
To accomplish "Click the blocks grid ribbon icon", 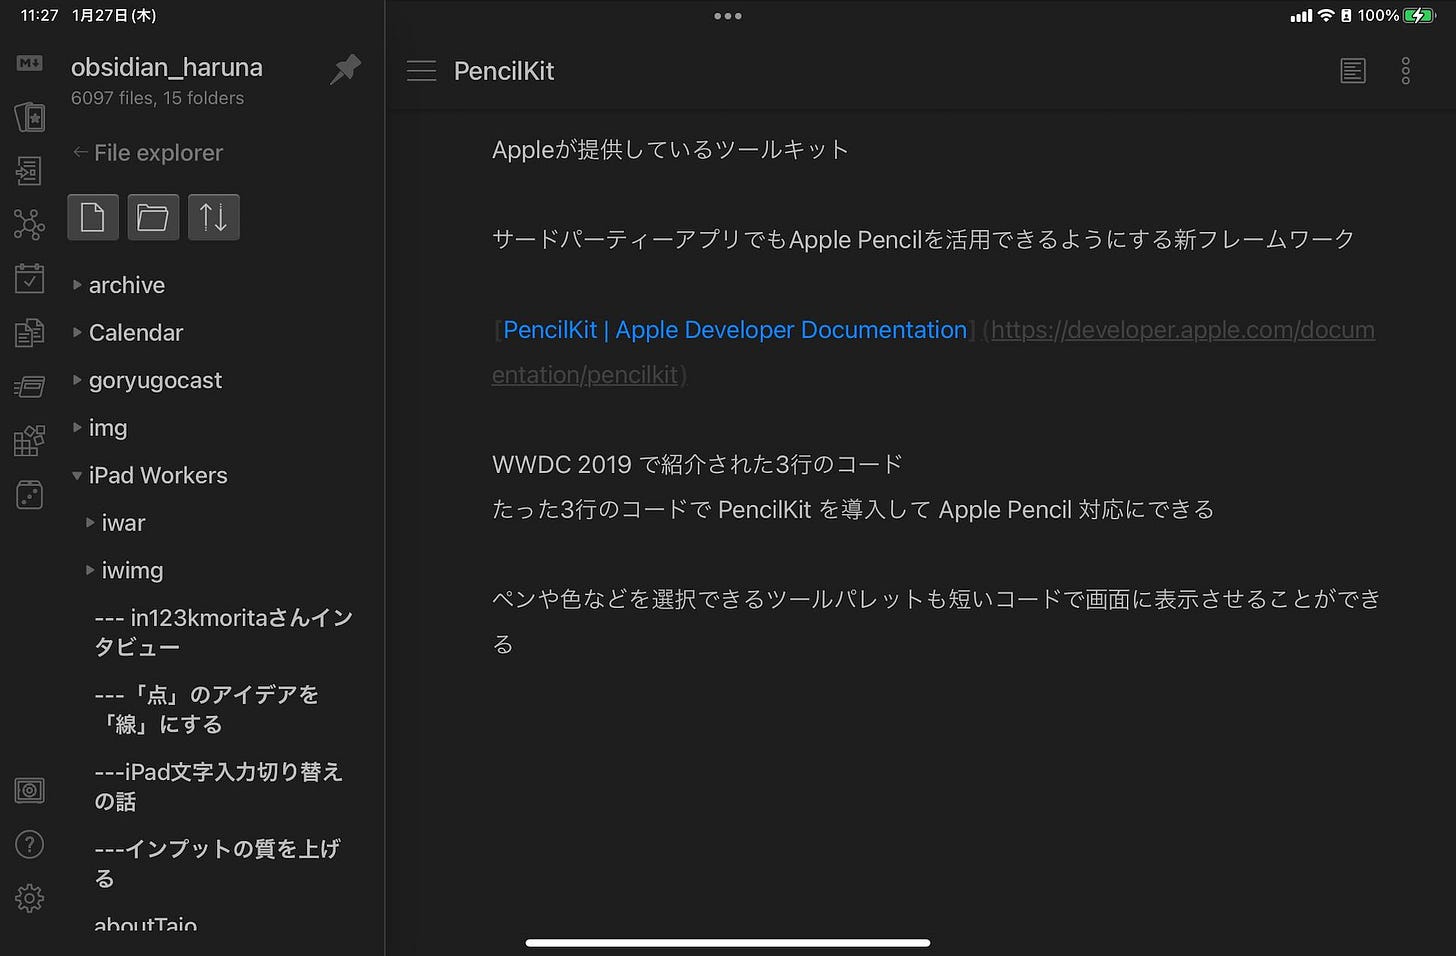I will coord(29,440).
